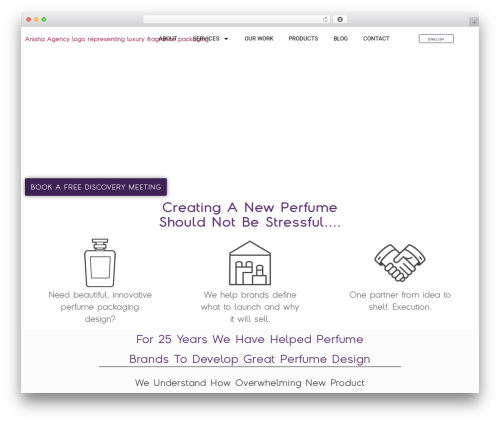Image resolution: width=500 pixels, height=423 pixels.
Task: Reload the page with the refresh icon
Action: coord(325,19)
